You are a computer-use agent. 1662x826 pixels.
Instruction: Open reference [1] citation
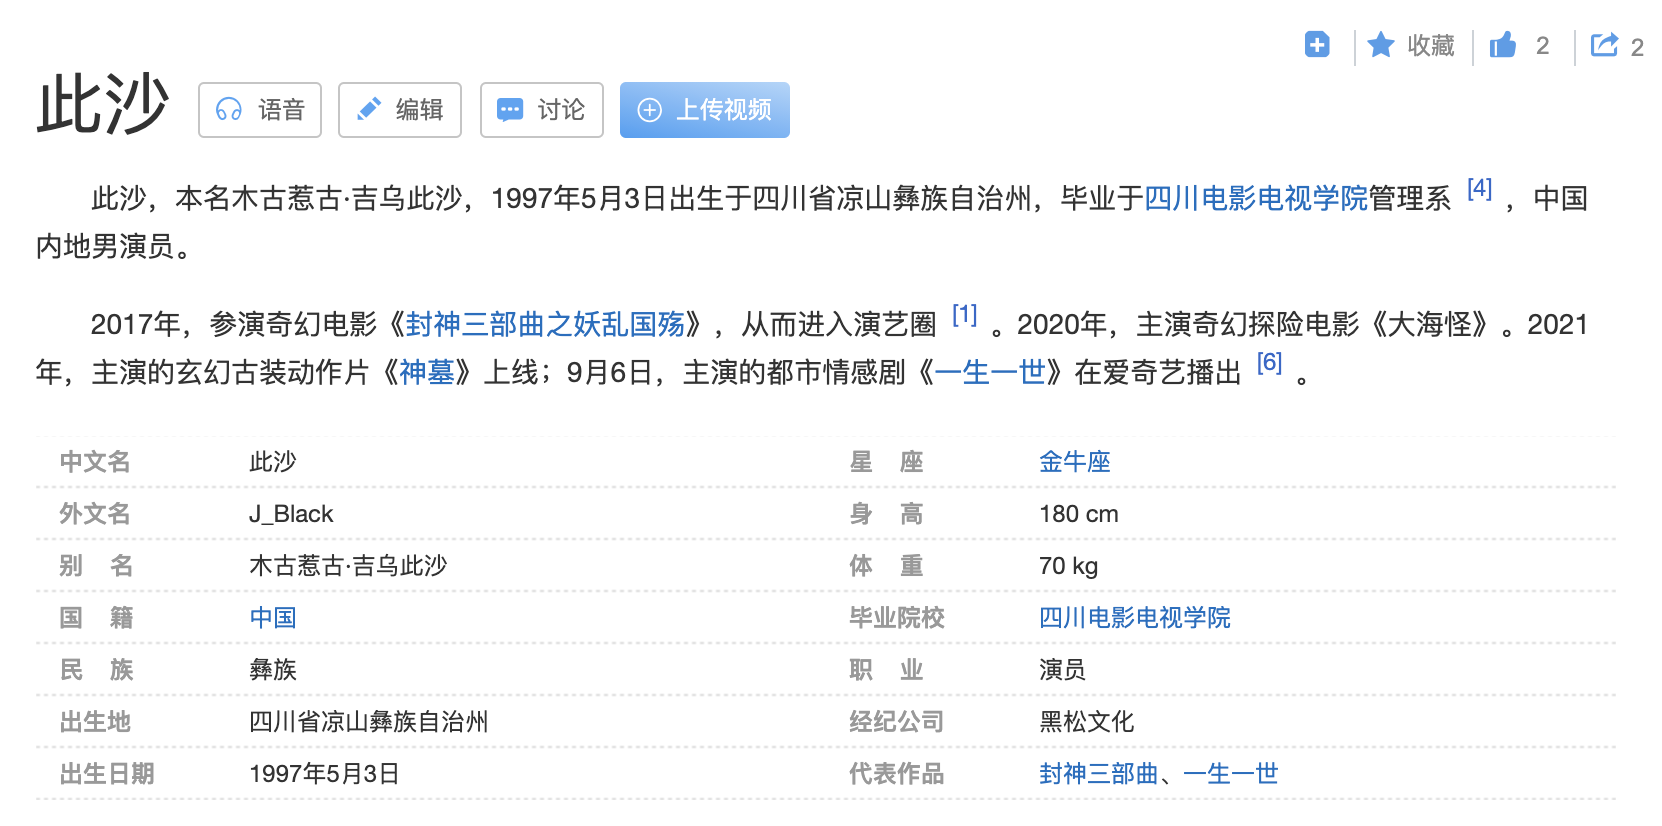click(x=965, y=315)
